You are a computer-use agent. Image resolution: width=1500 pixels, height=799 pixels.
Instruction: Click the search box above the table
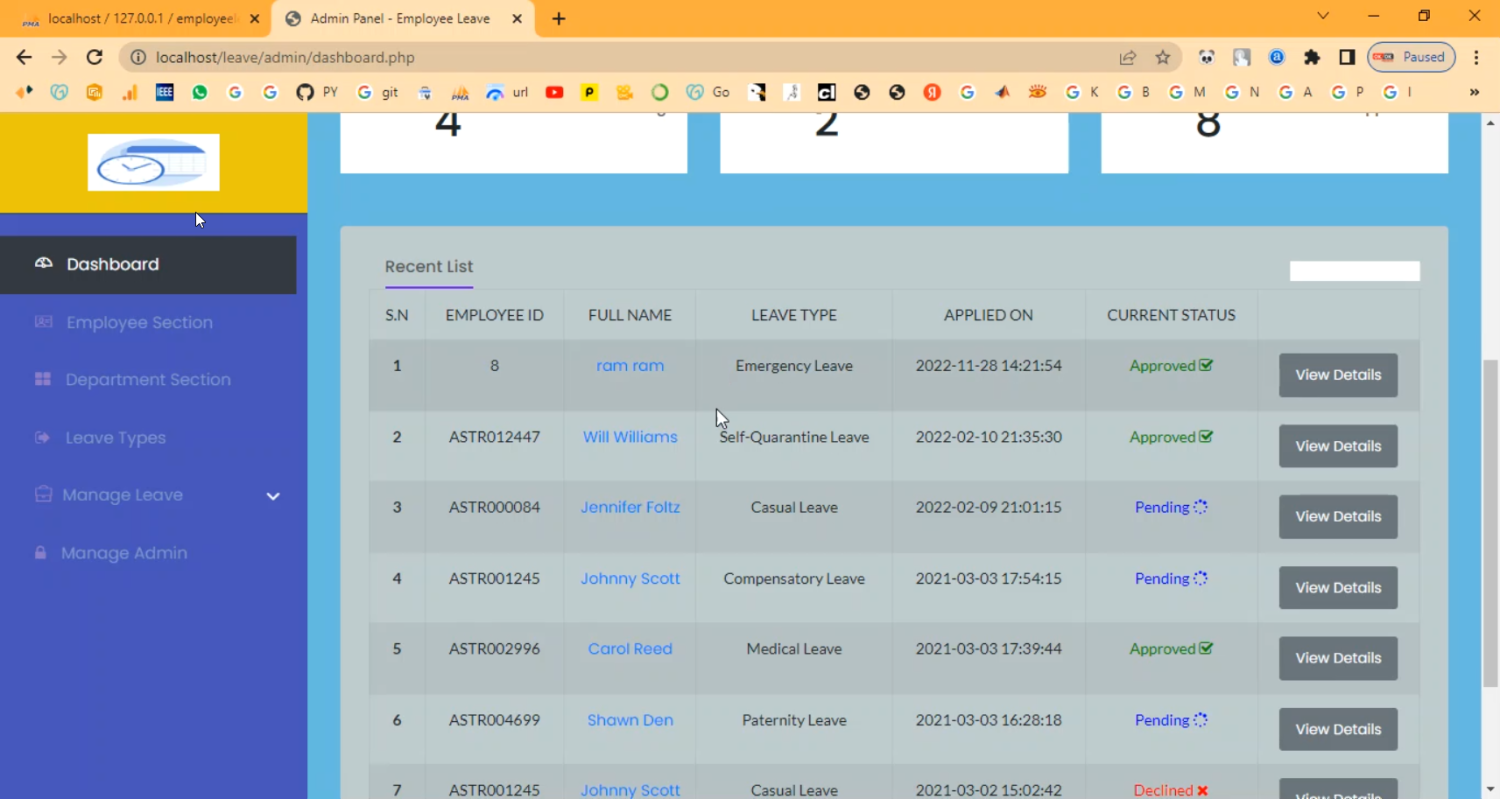click(1354, 271)
